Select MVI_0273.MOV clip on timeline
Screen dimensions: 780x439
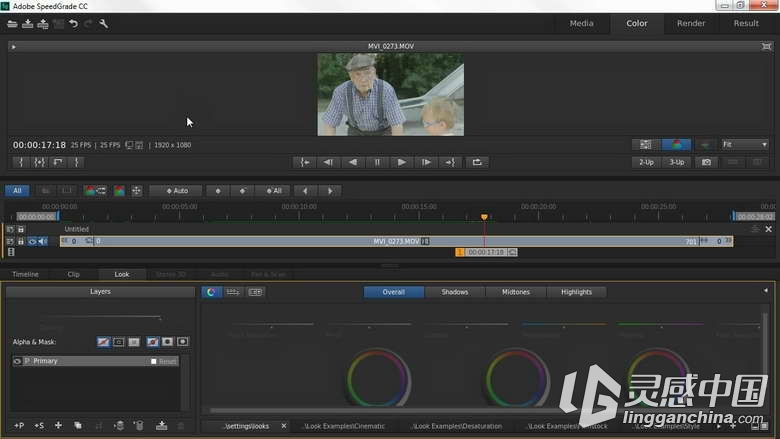pos(396,241)
